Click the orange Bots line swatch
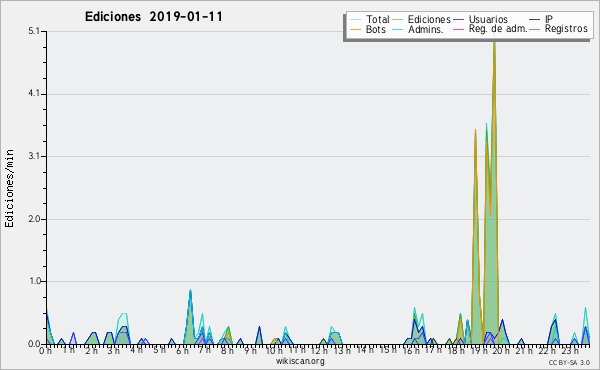600x370 pixels. [355, 29]
